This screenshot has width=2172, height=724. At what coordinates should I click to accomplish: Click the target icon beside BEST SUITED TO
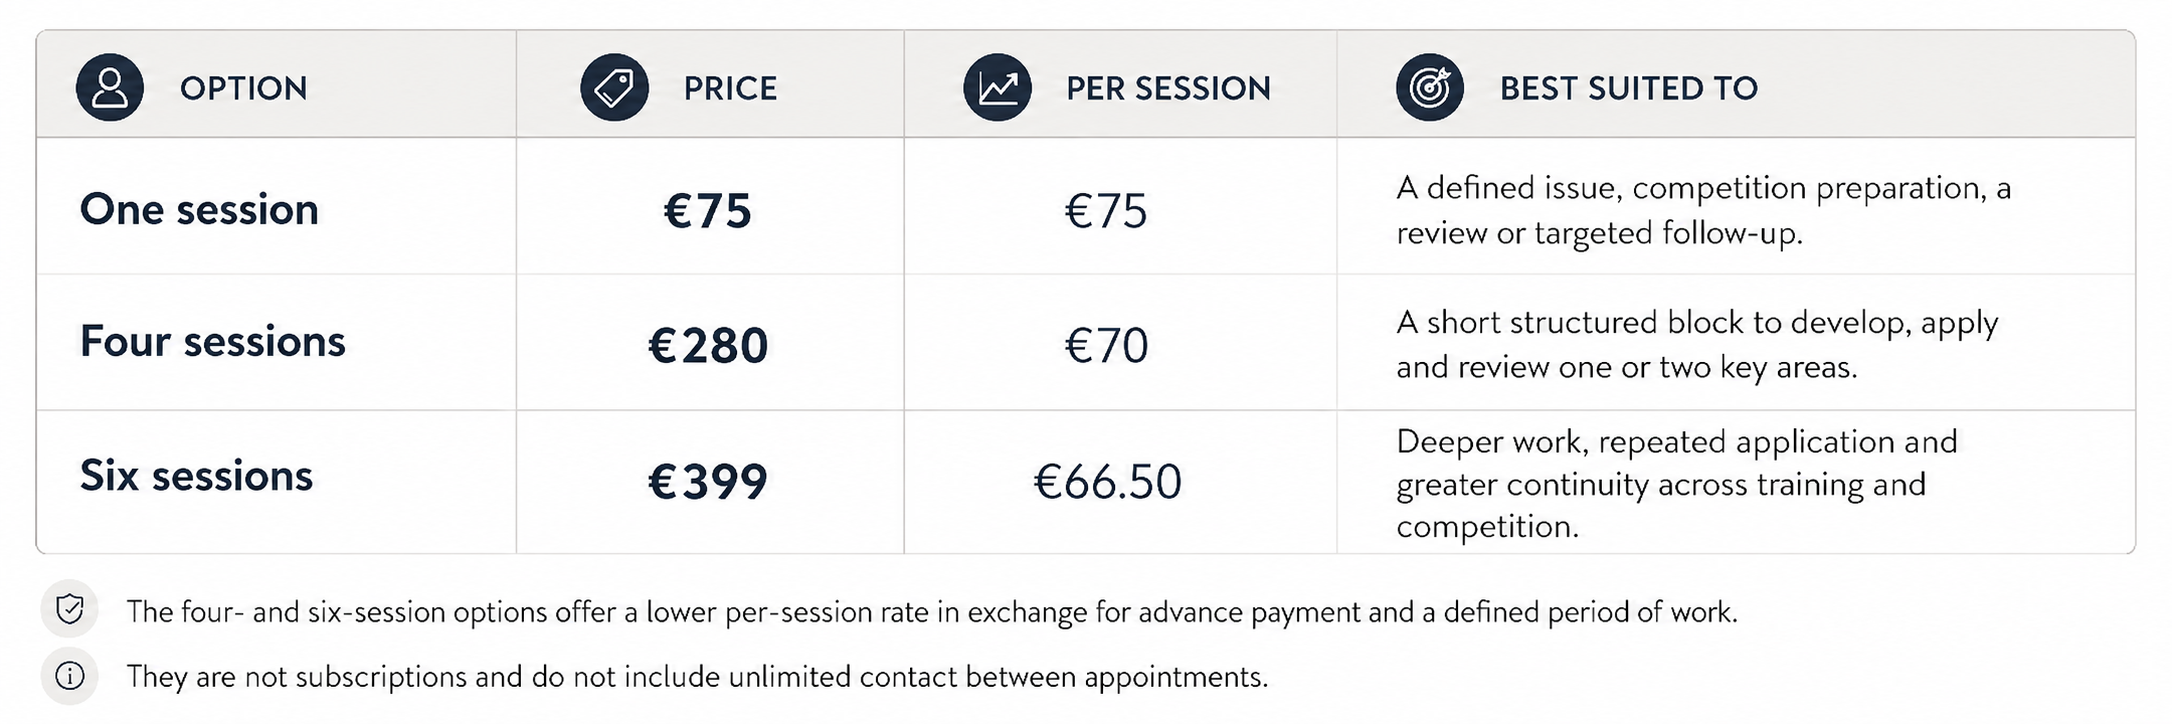[x=1430, y=88]
